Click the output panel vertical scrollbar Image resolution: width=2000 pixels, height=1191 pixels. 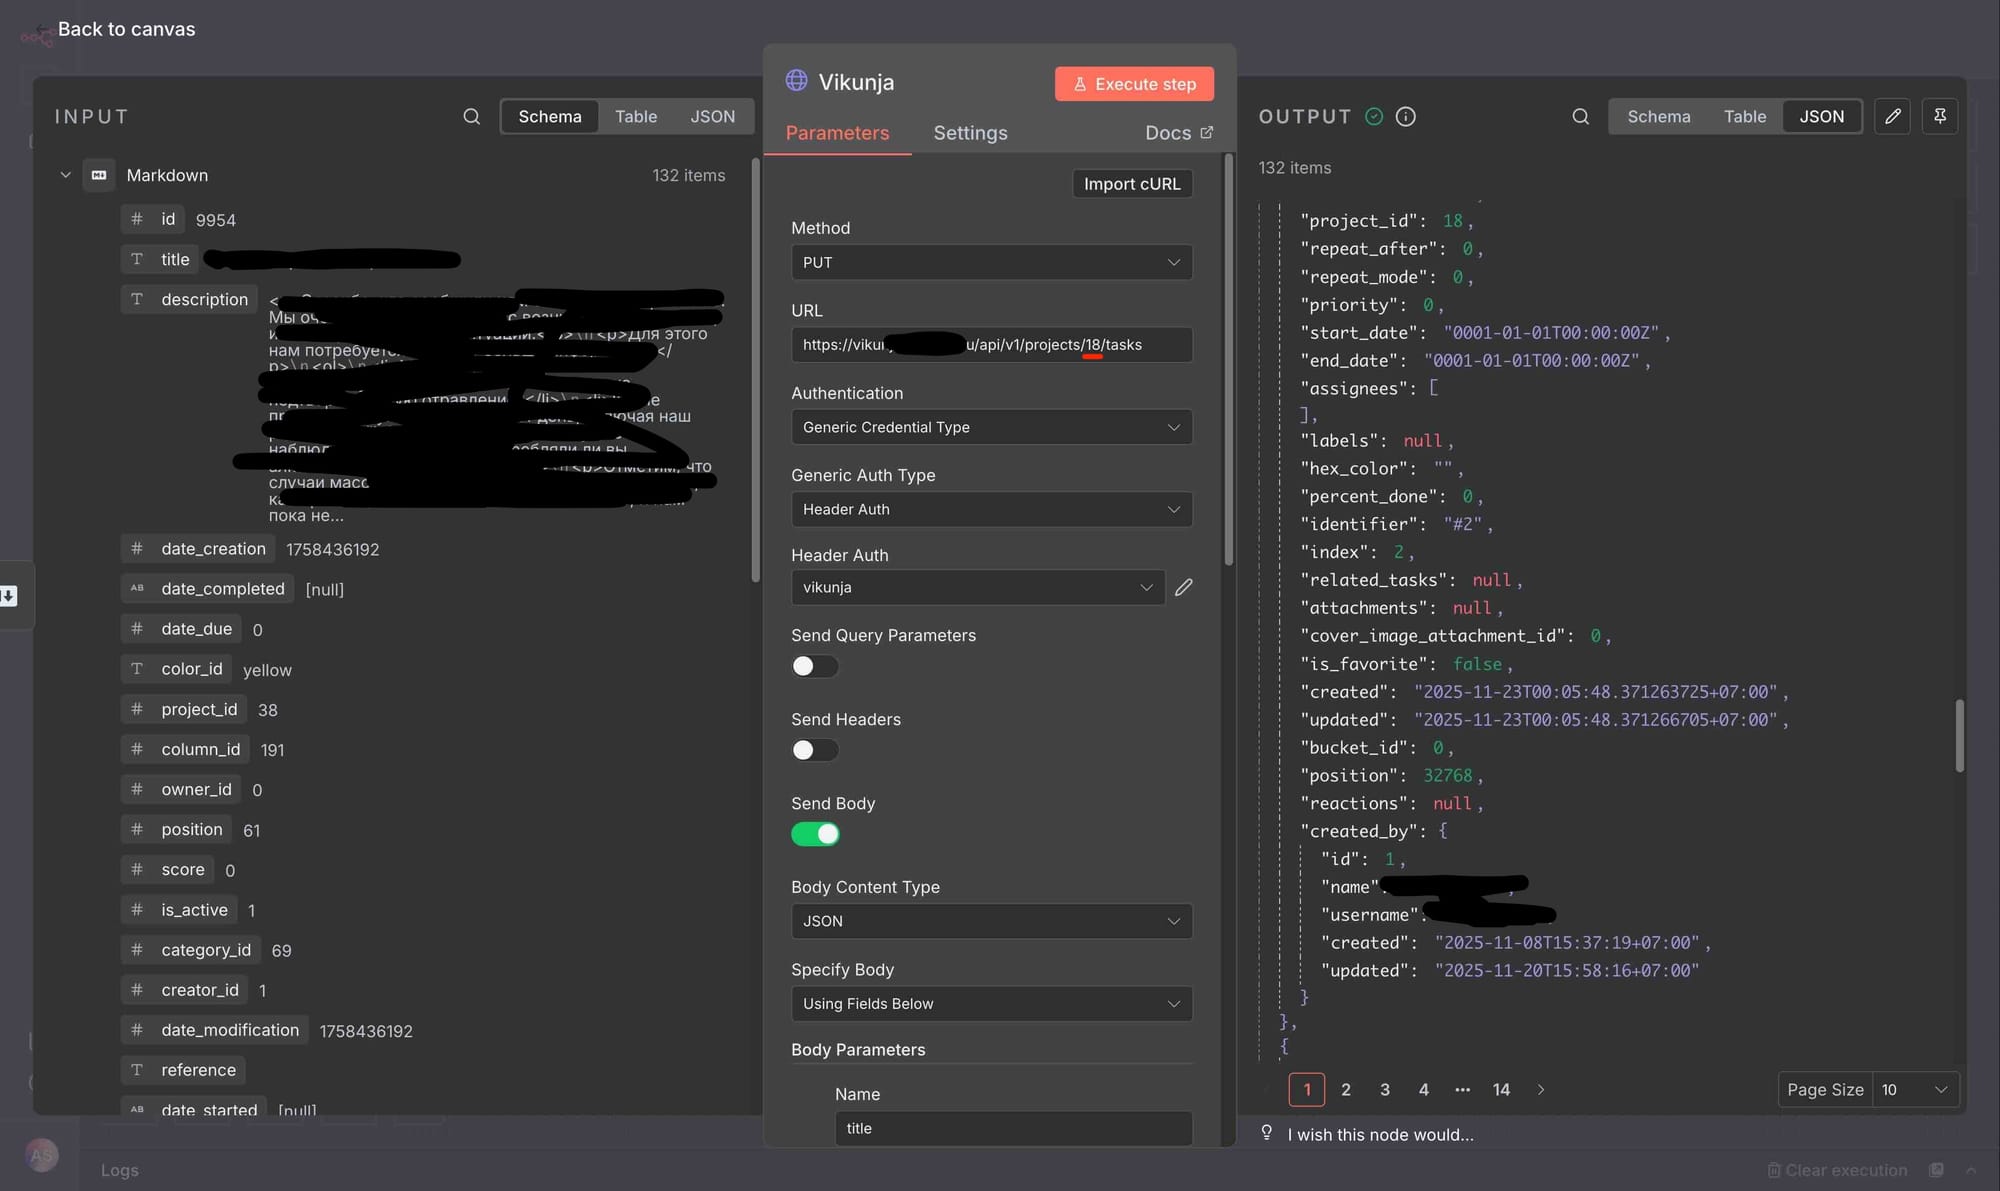point(1959,735)
